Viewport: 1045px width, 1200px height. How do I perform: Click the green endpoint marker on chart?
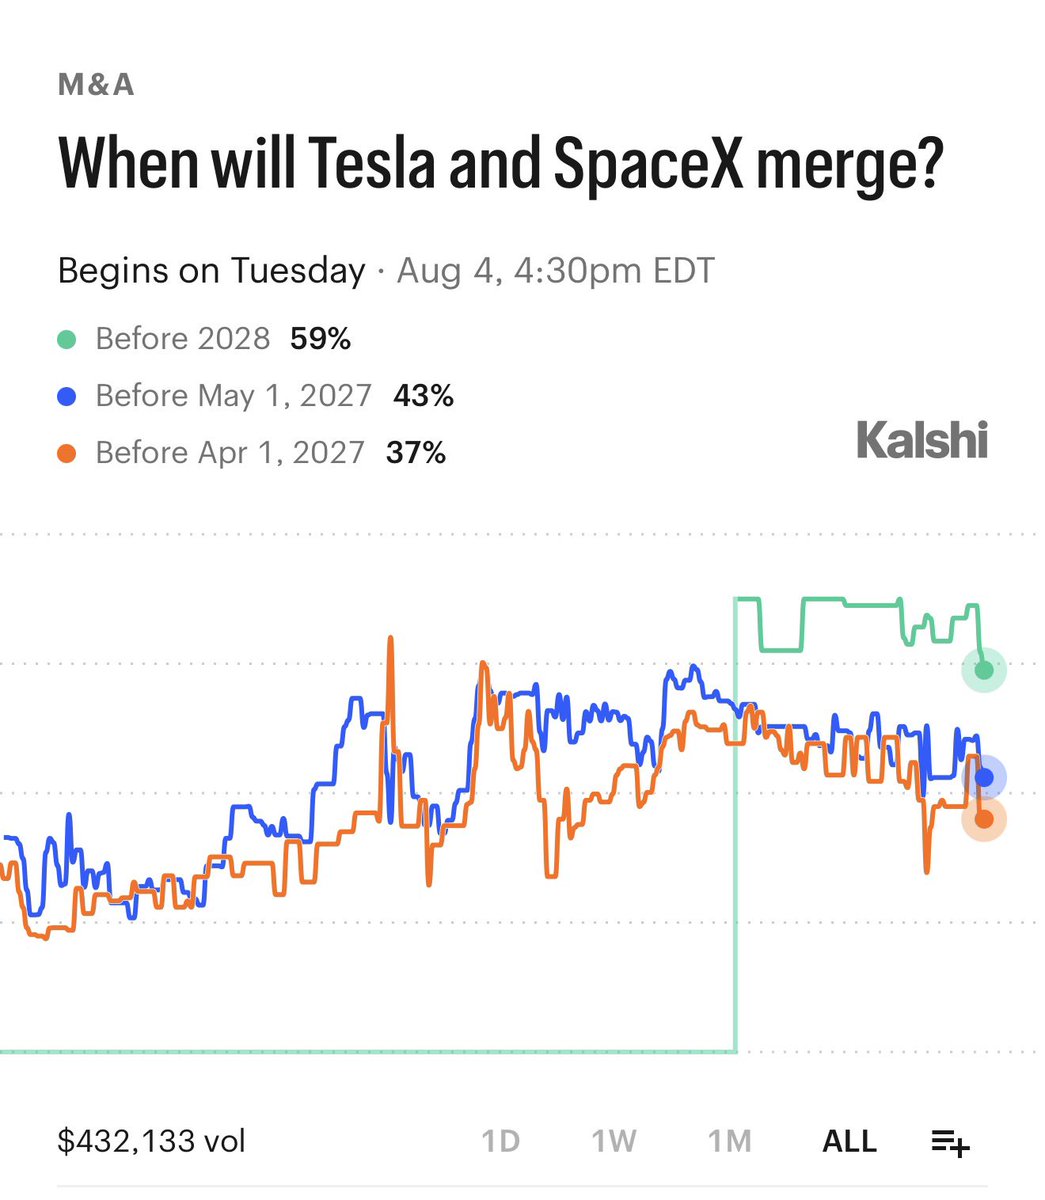[984, 669]
